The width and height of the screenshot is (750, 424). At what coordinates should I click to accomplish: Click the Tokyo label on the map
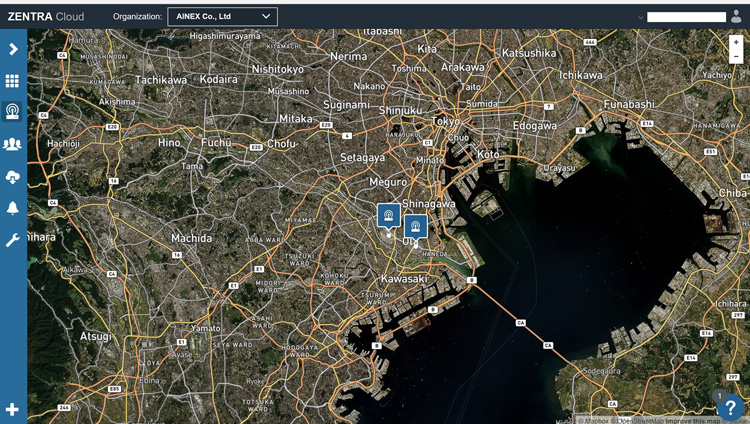pyautogui.click(x=446, y=122)
